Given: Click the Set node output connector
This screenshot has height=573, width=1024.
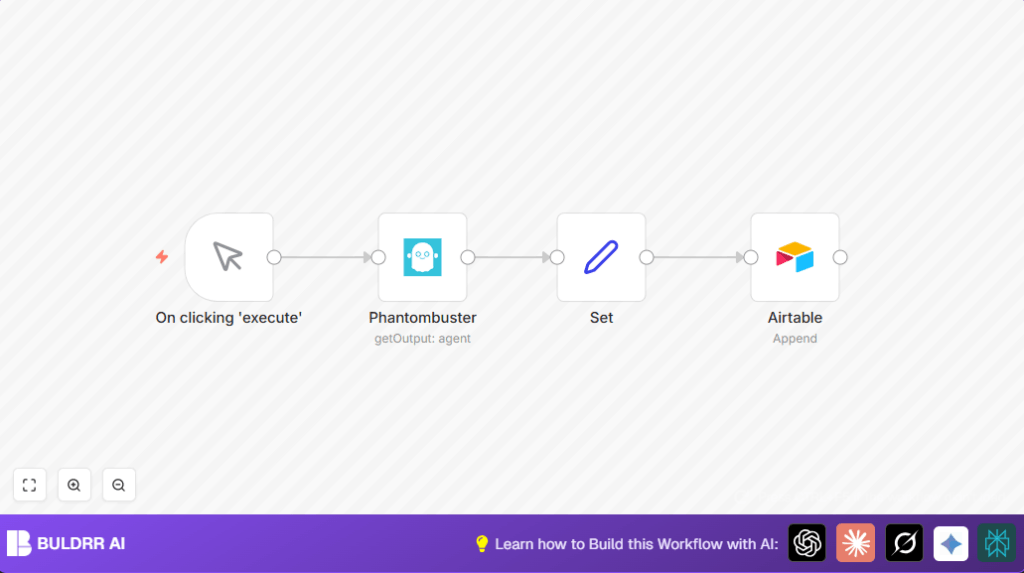Looking at the screenshot, I should click(x=647, y=257).
